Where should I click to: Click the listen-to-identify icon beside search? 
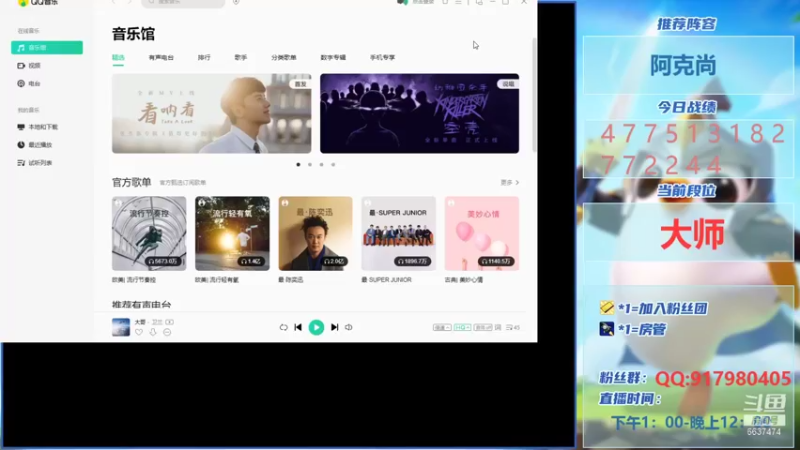point(236,3)
